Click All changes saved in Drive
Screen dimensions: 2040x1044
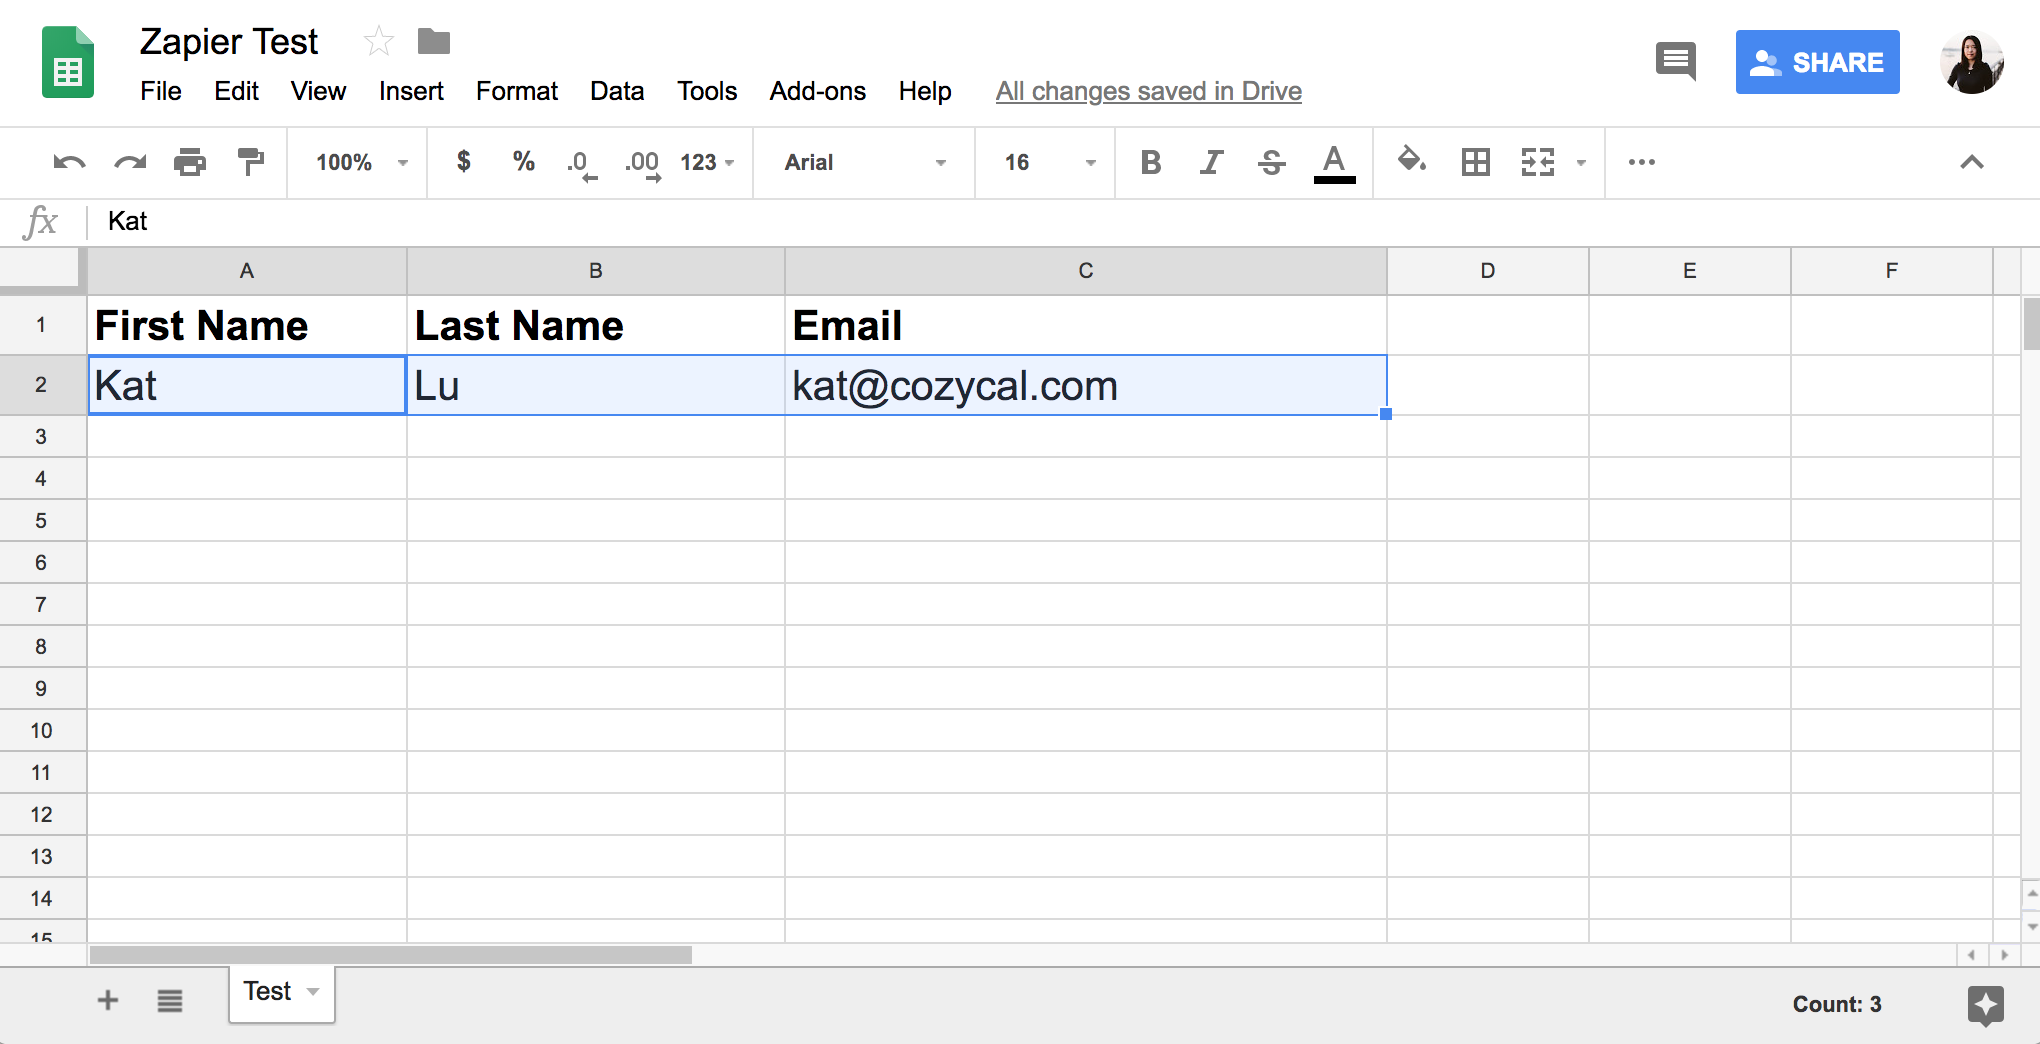1148,91
